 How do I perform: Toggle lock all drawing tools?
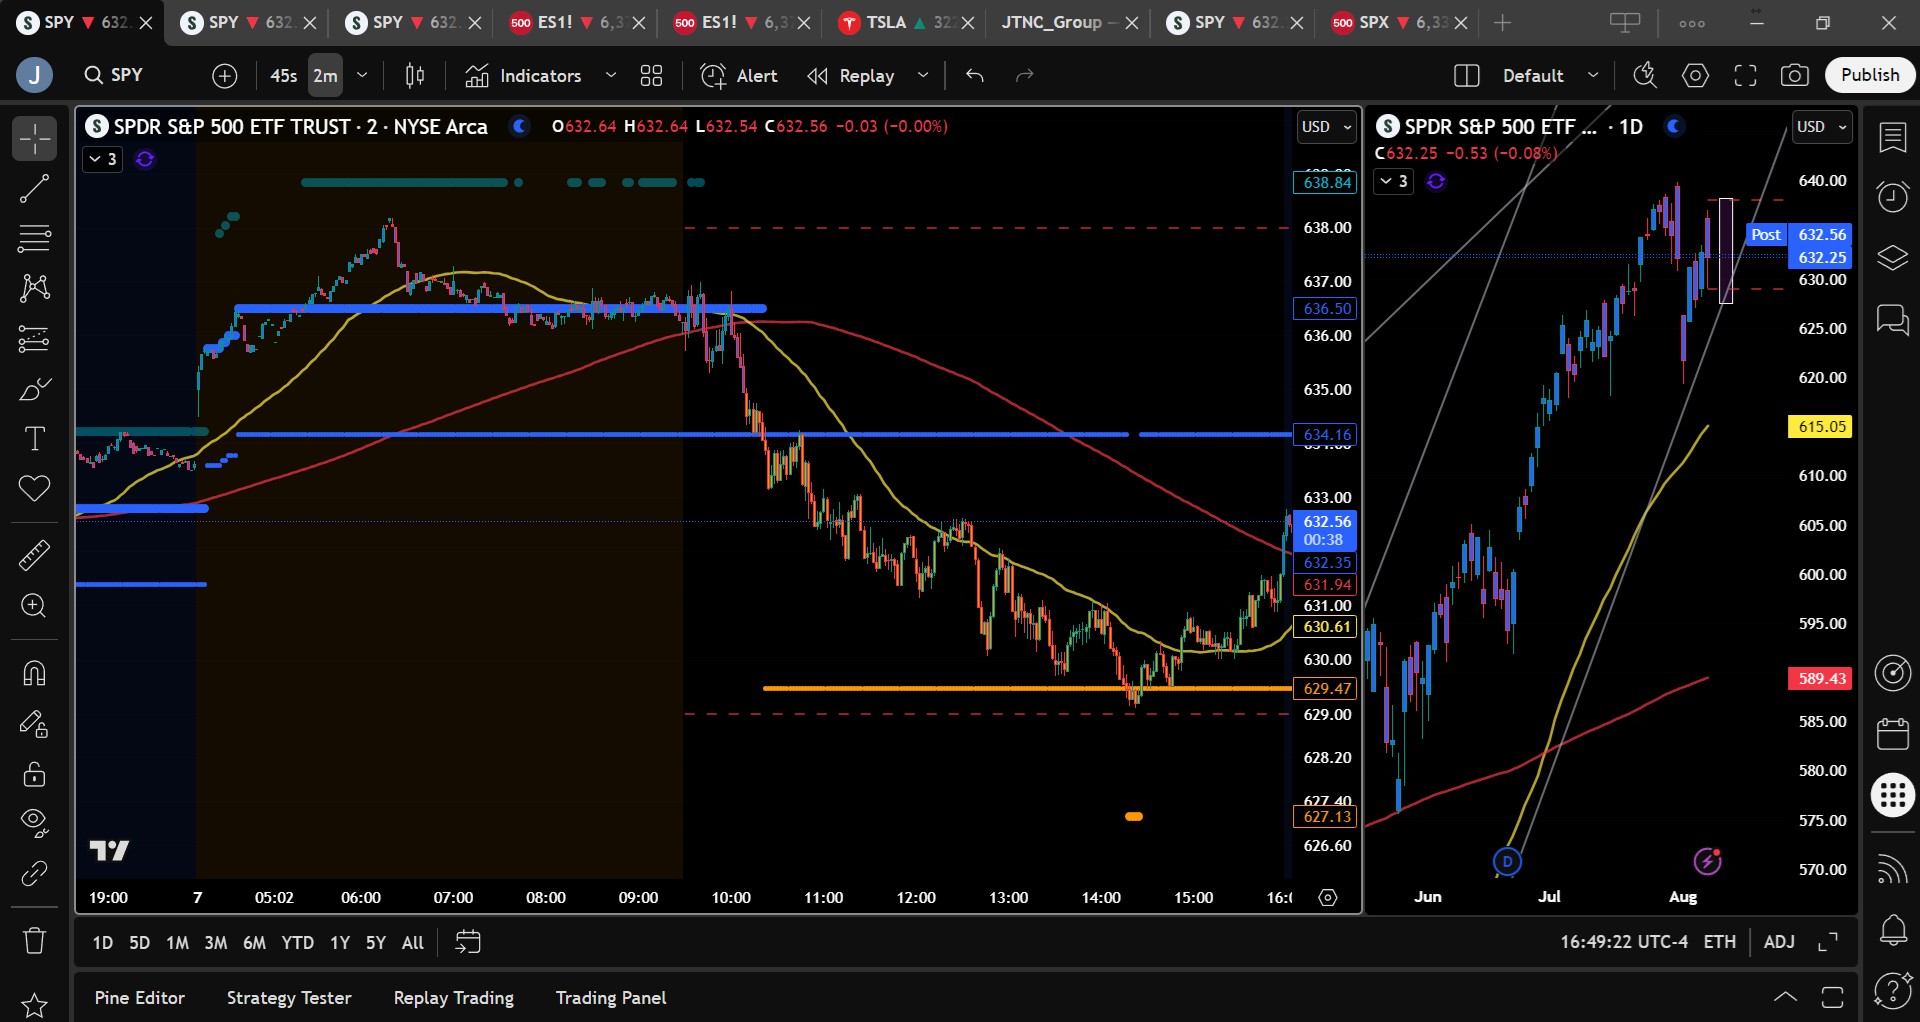[34, 774]
